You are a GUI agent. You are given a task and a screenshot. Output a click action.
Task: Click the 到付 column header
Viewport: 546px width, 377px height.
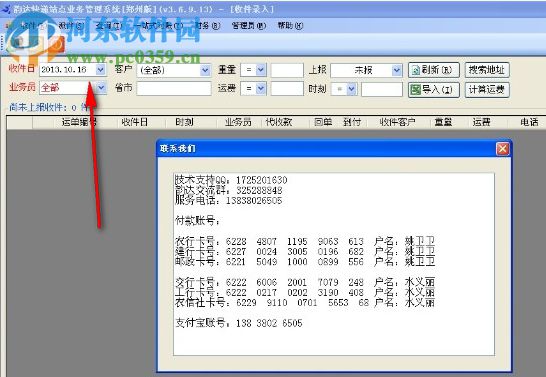352,122
